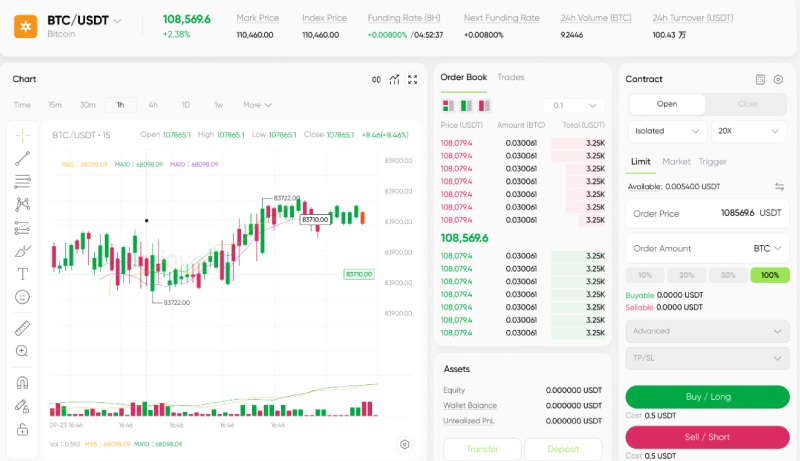
Task: Choose the horizontal lines tool
Action: click(x=22, y=181)
